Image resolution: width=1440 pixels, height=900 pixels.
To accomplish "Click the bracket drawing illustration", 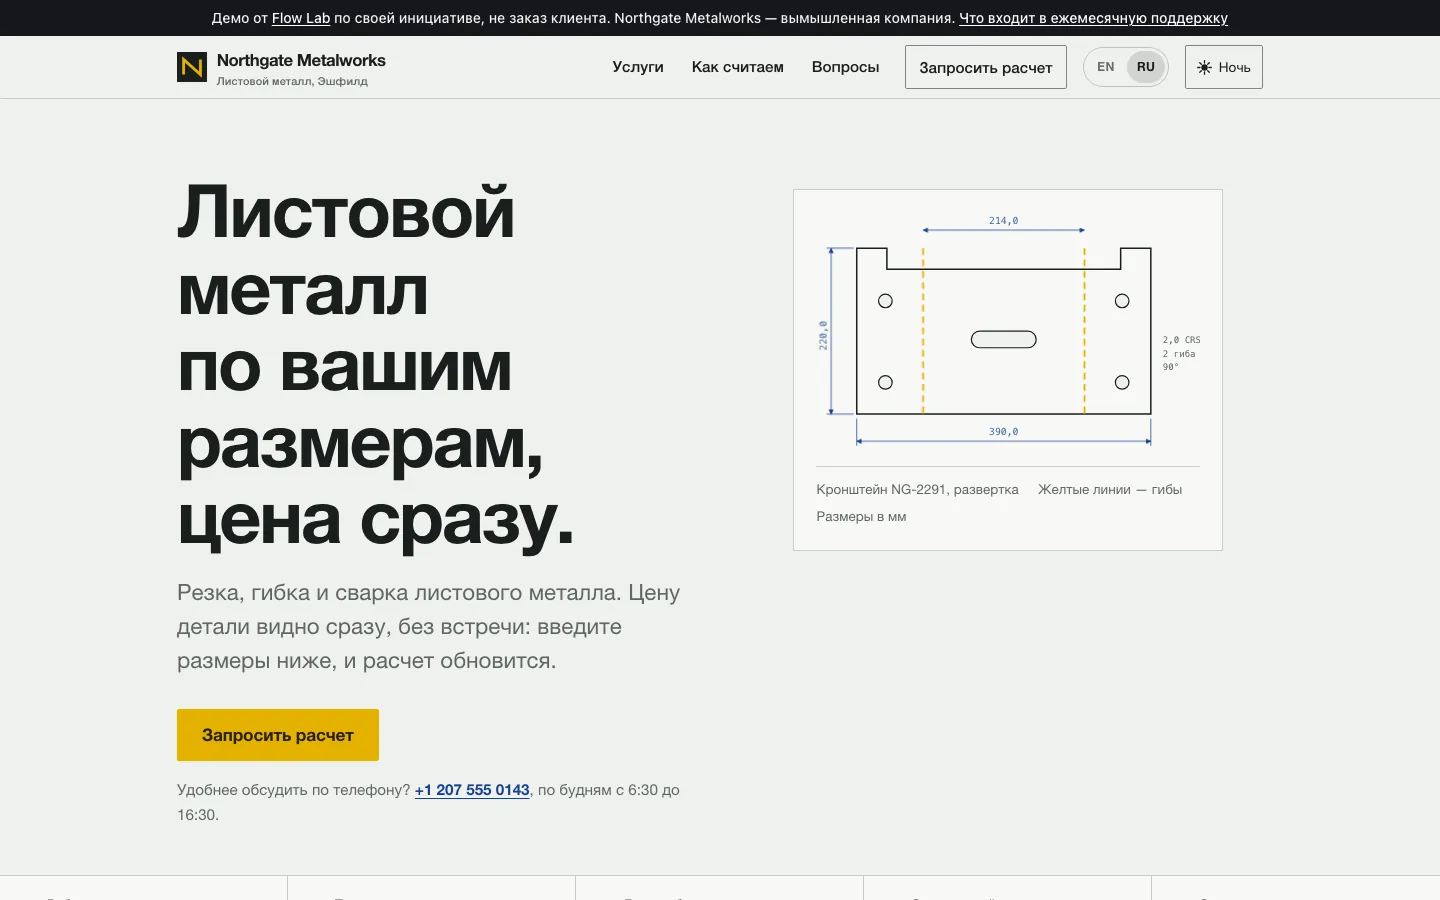I will coord(1008,331).
